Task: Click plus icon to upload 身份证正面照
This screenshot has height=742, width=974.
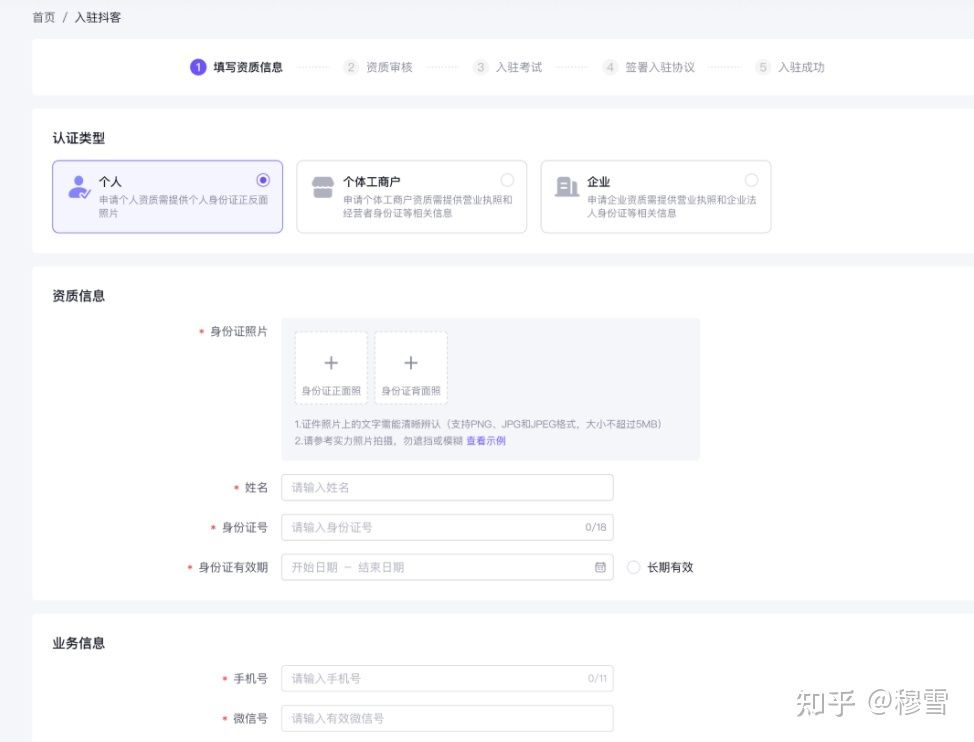Action: click(x=330, y=363)
